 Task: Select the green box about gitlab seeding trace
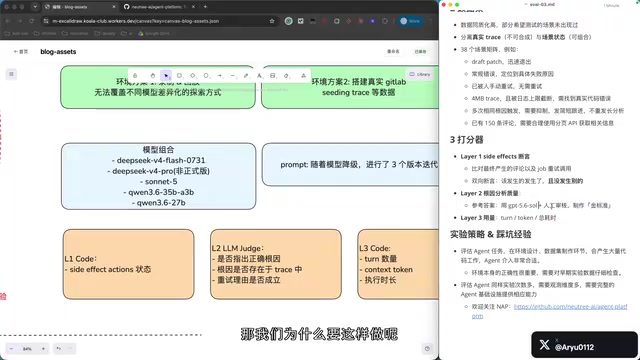[x=350, y=87]
